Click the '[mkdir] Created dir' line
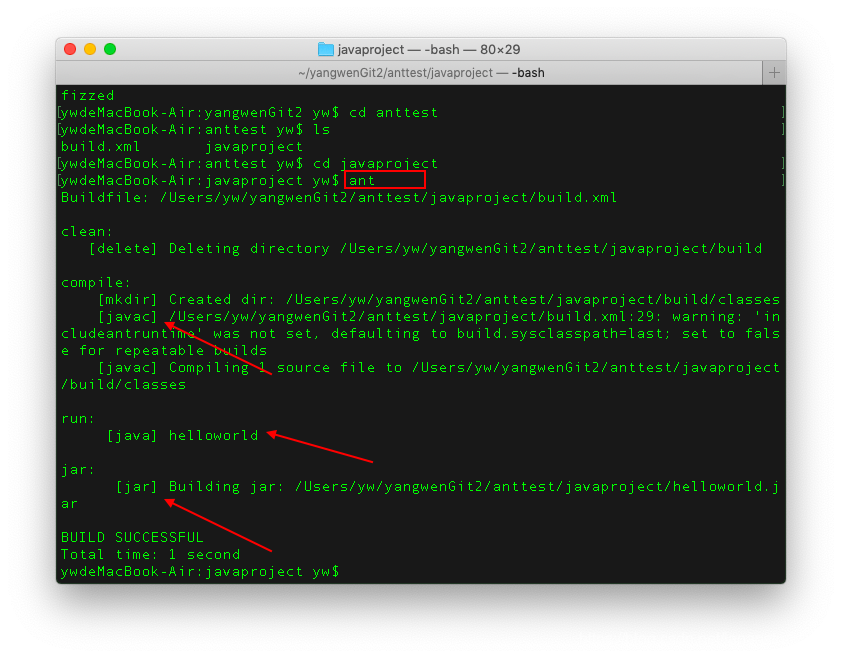 click(x=439, y=300)
